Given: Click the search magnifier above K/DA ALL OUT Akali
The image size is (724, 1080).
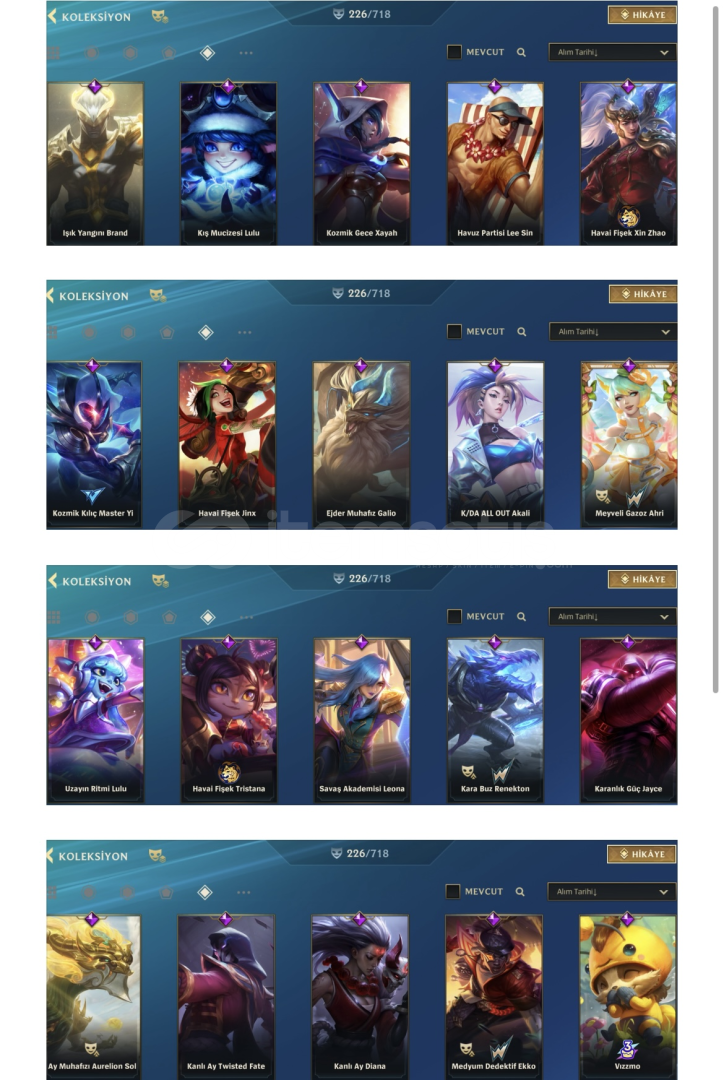Looking at the screenshot, I should [522, 332].
